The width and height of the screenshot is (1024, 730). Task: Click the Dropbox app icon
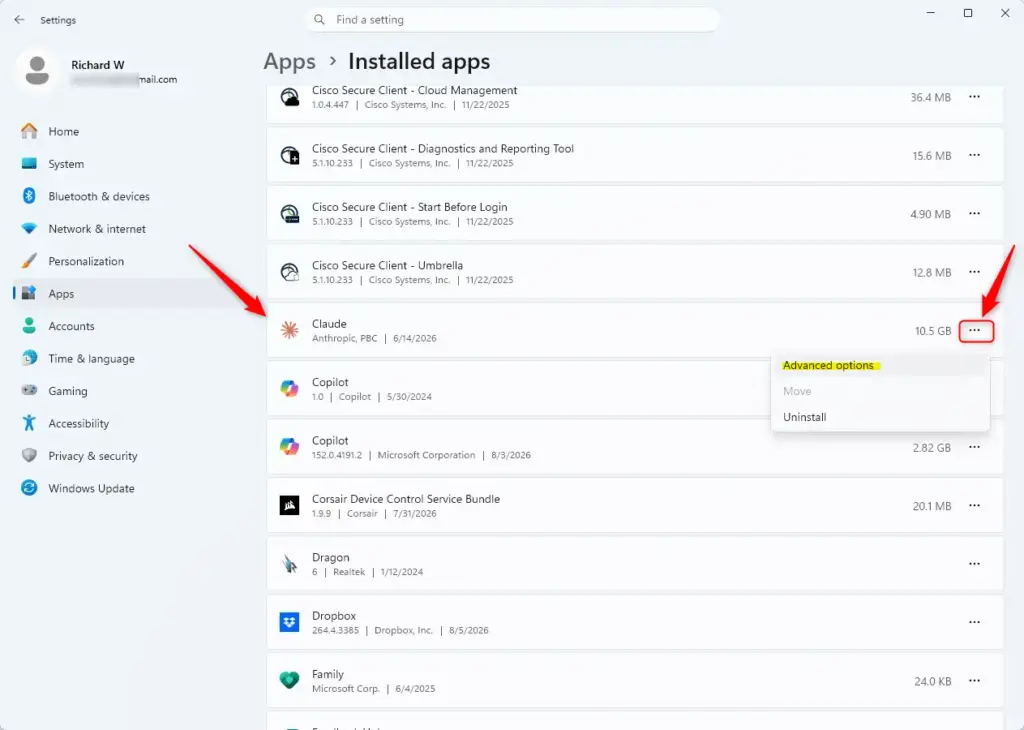pos(289,622)
